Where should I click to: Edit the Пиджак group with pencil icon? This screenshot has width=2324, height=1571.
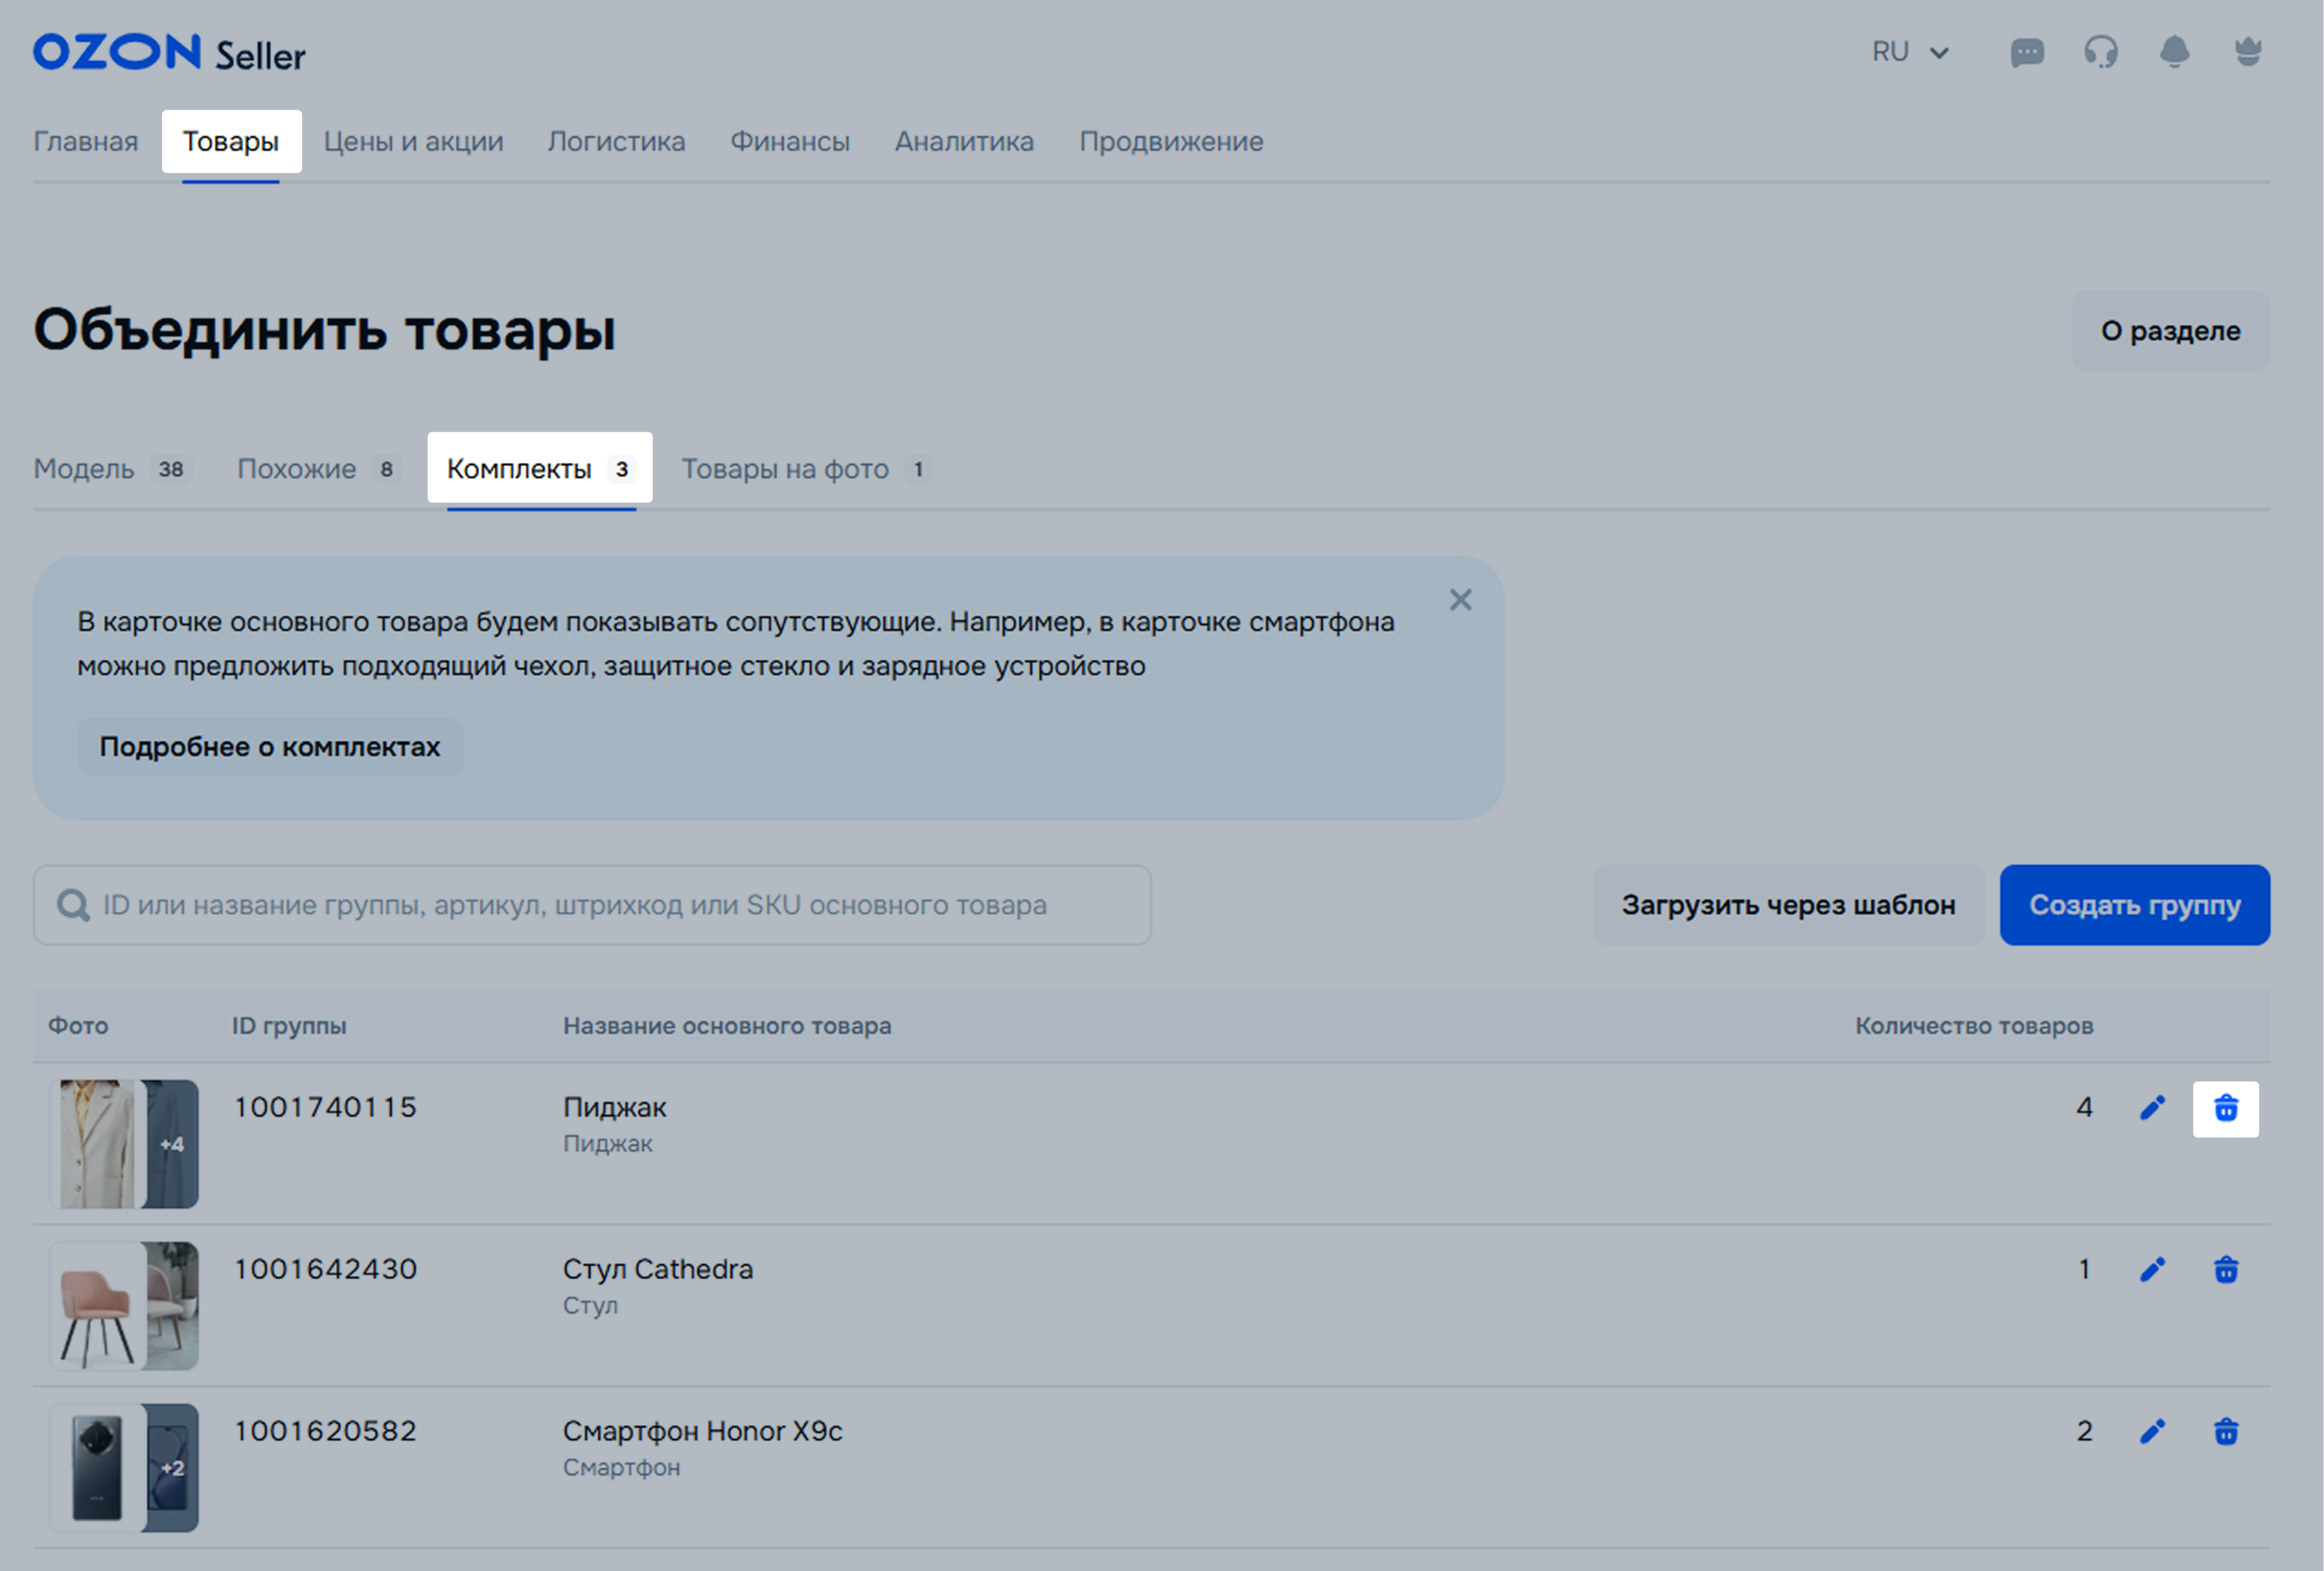[x=2152, y=1108]
